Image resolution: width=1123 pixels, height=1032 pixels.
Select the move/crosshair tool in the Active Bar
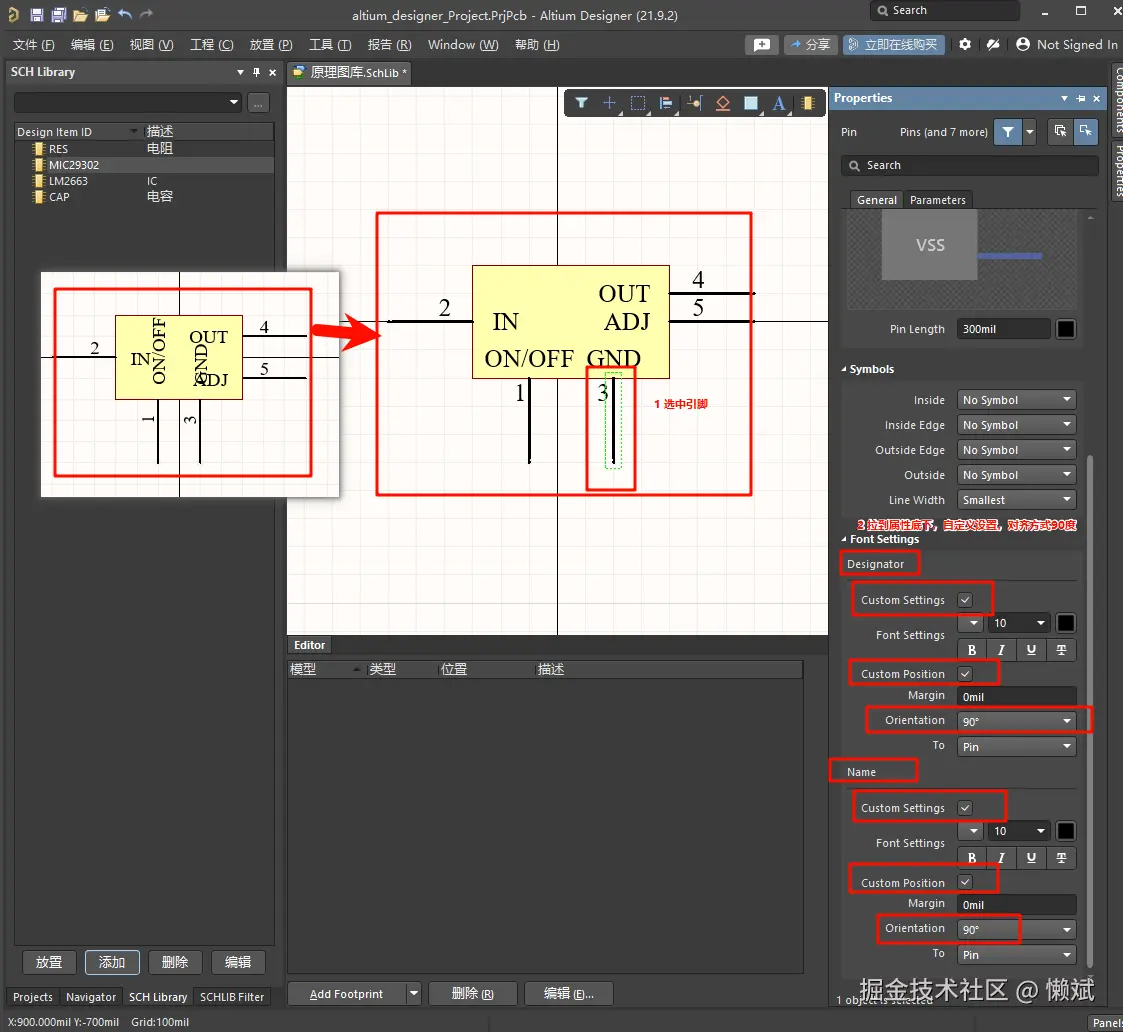tap(609, 103)
